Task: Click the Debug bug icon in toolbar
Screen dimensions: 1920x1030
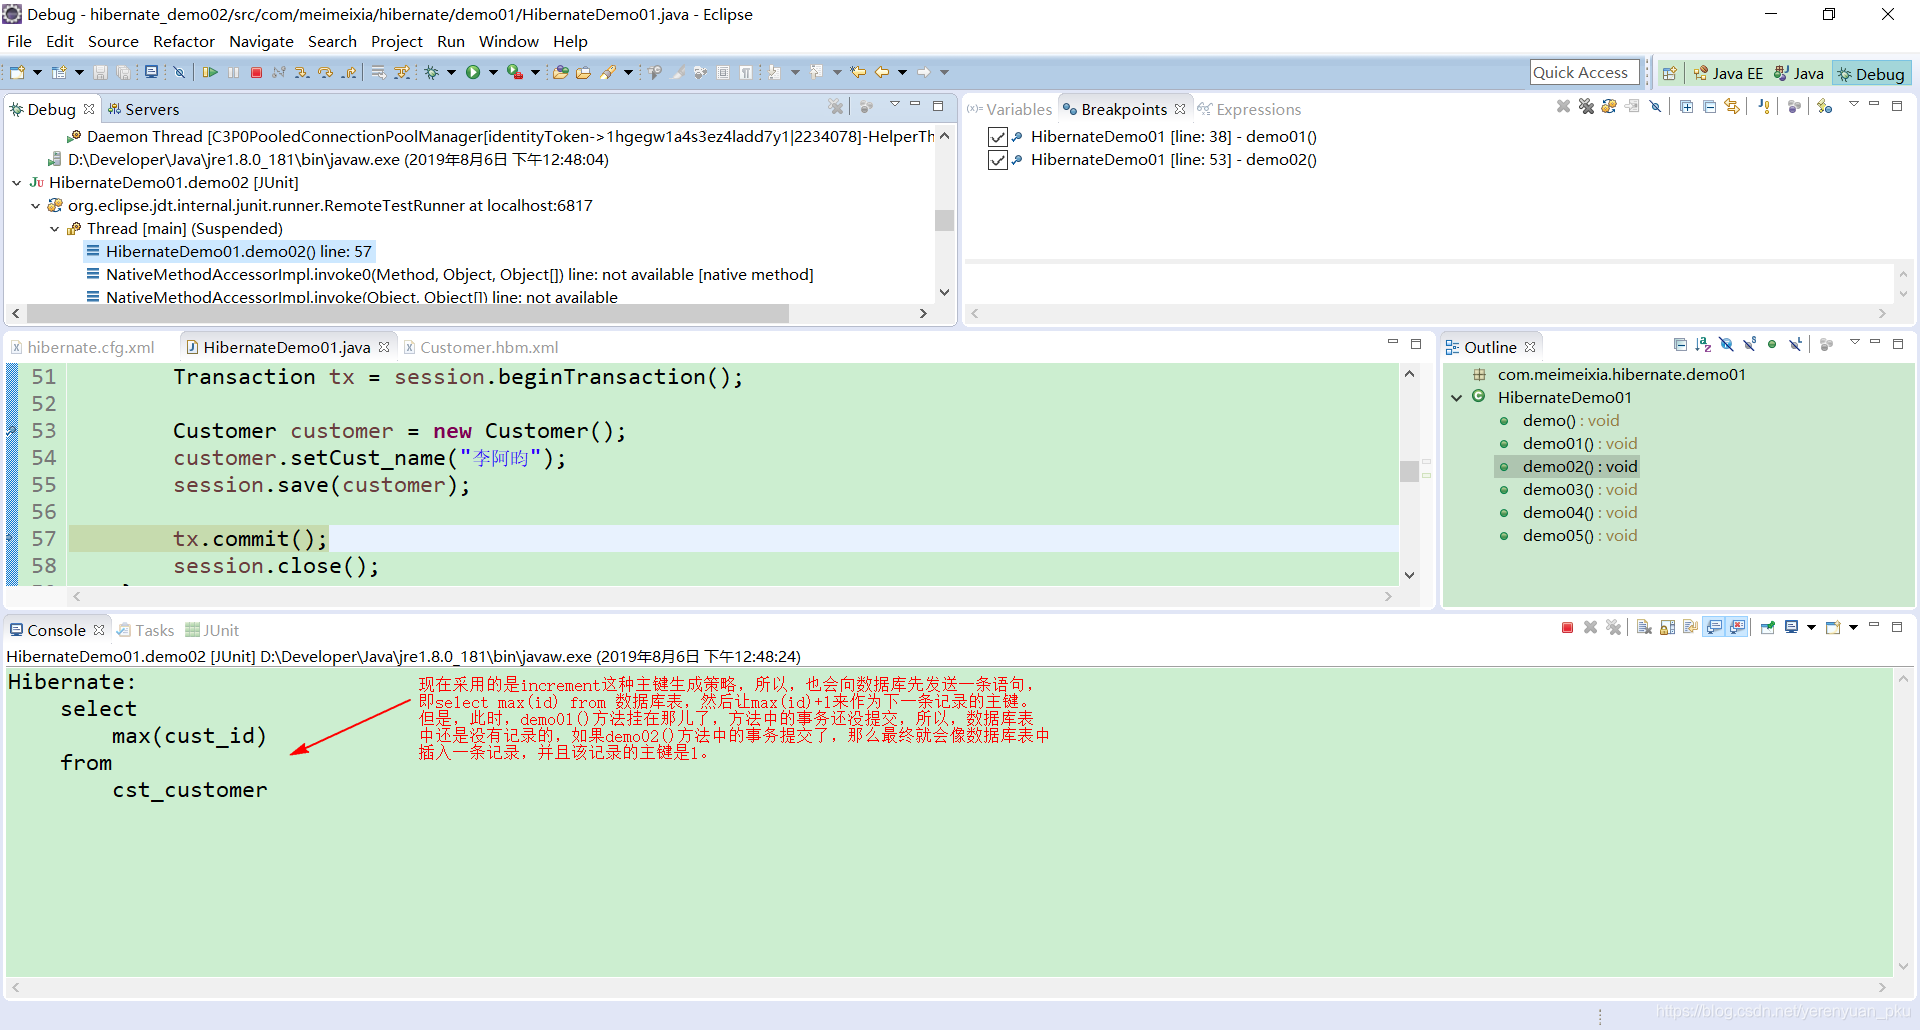Action: [431, 72]
